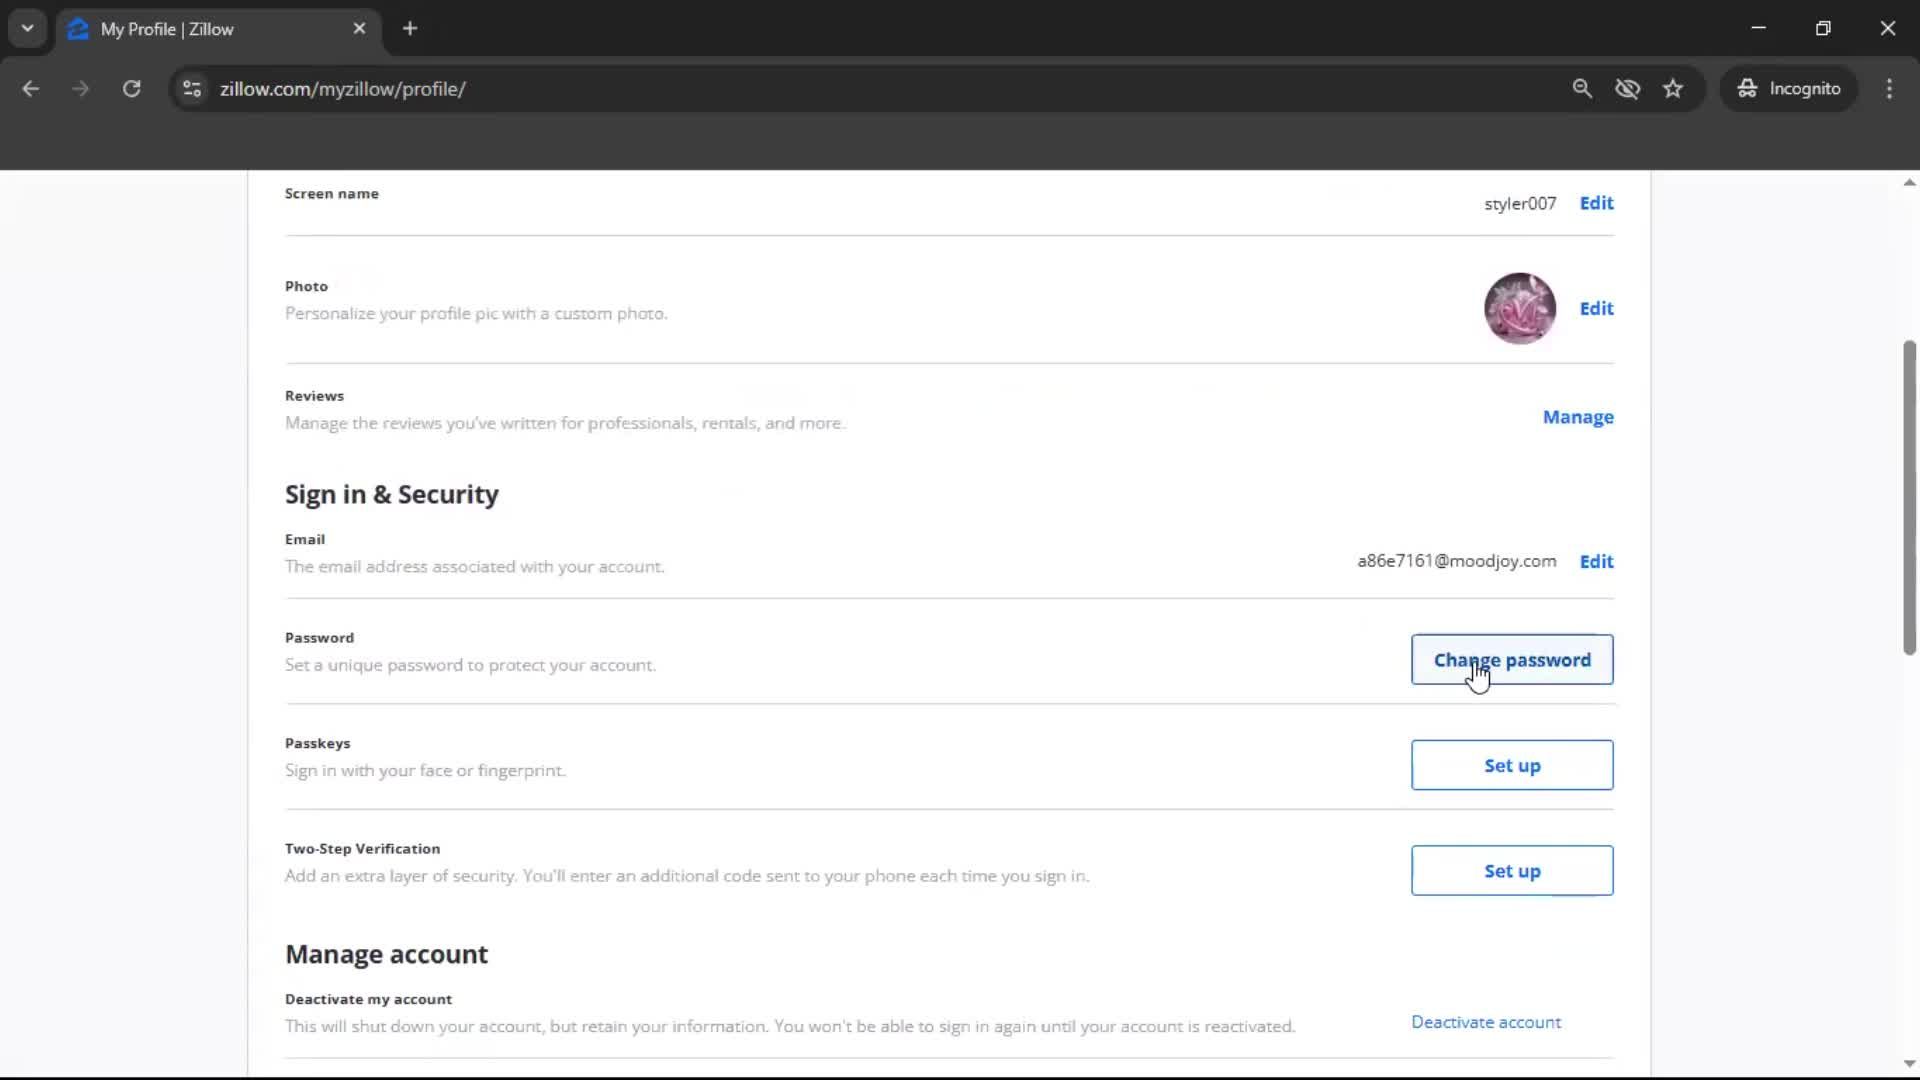Edit the screen name styler007
Image resolution: width=1920 pixels, height=1080 pixels.
tap(1595, 203)
